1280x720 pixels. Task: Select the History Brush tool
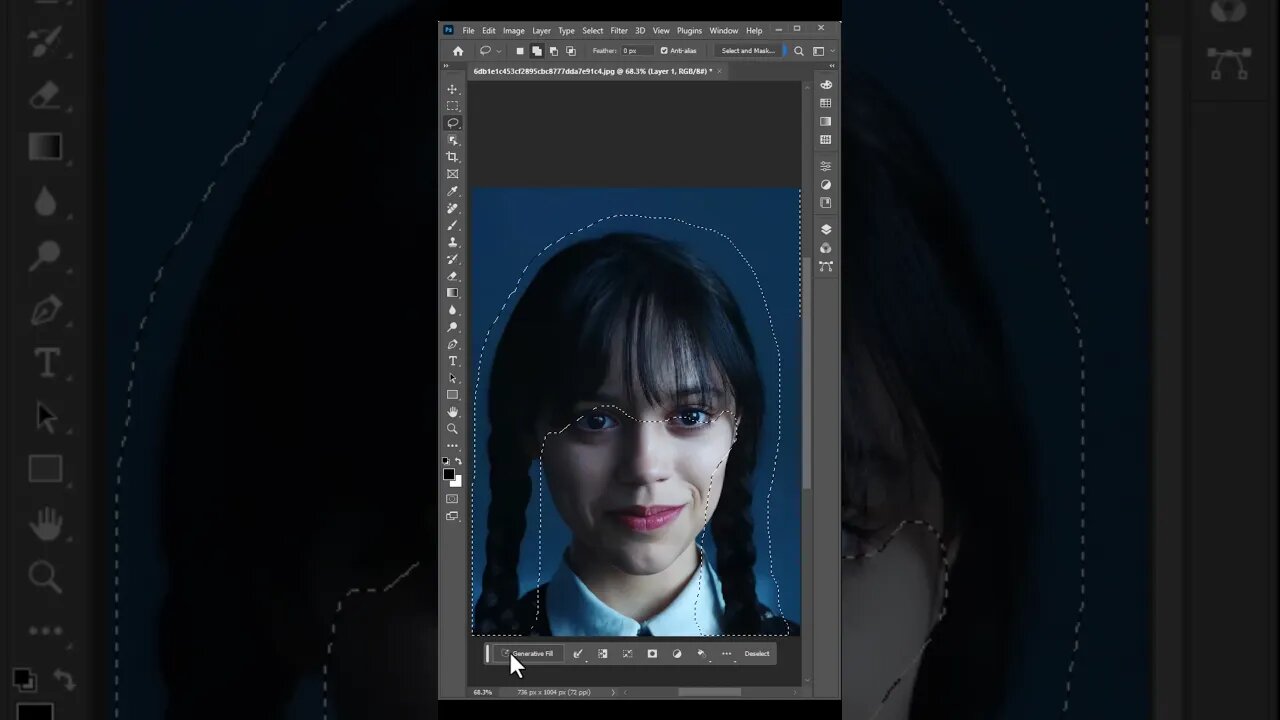[x=452, y=259]
